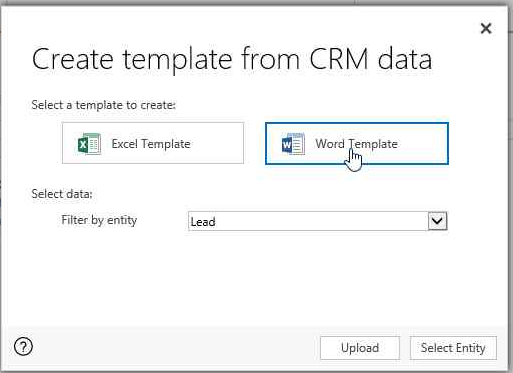
Task: Click the Select data: label
Action: click(x=62, y=194)
